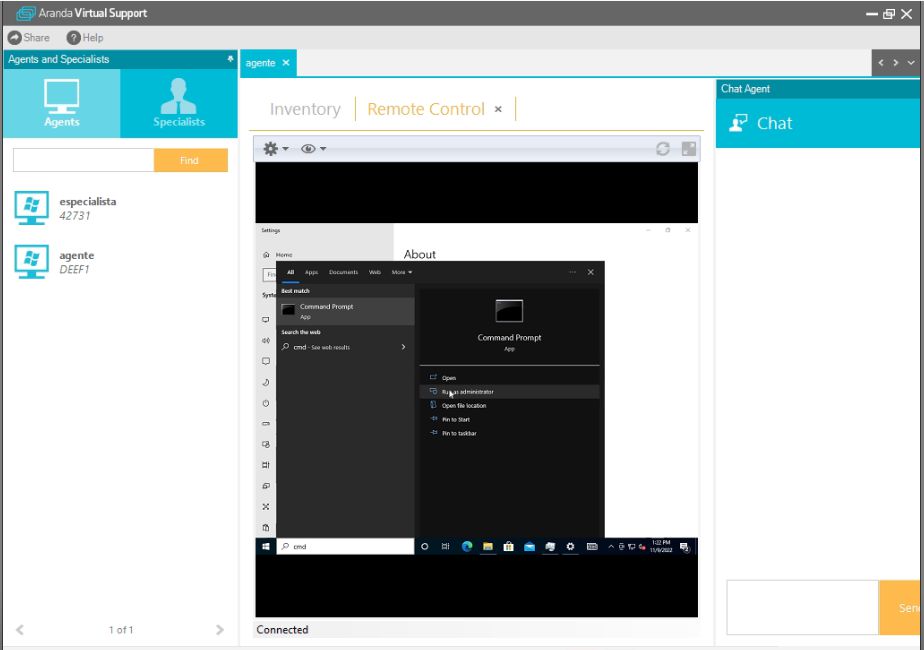Viewport: 924px width, 650px height.
Task: Select the Remote Control tab
Action: 425,109
